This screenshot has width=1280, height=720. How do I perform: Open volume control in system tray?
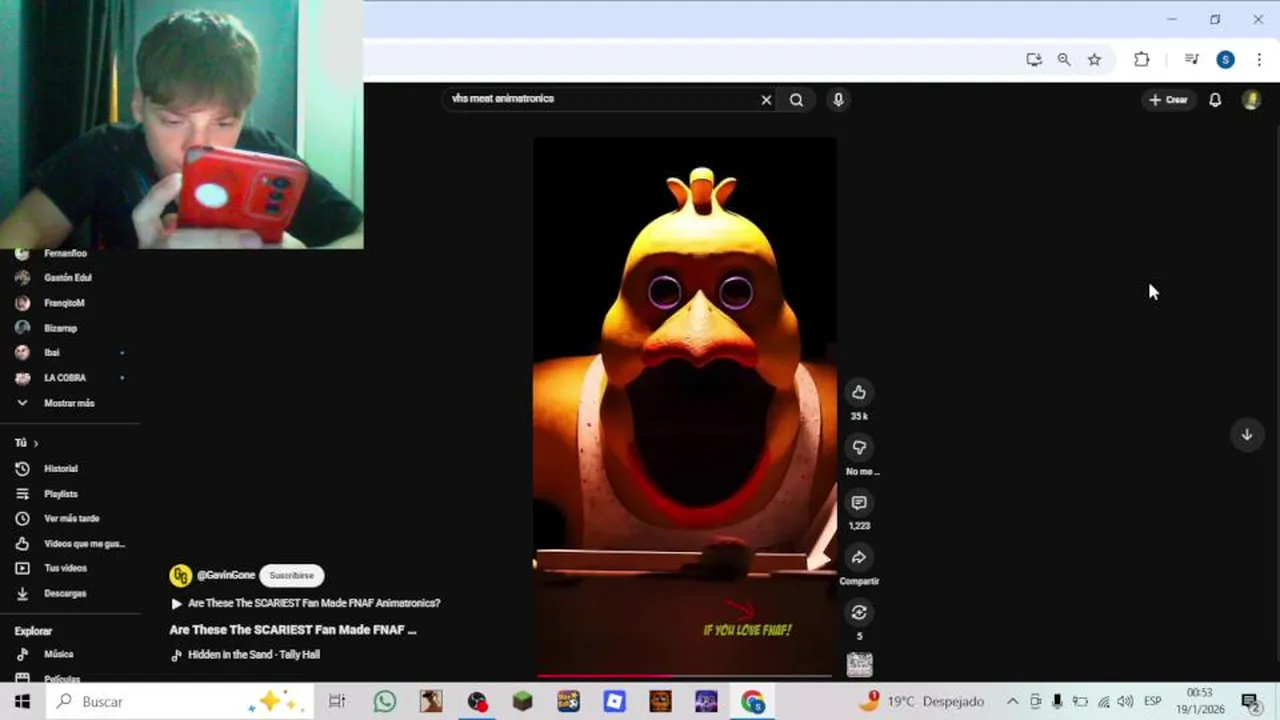[1125, 701]
